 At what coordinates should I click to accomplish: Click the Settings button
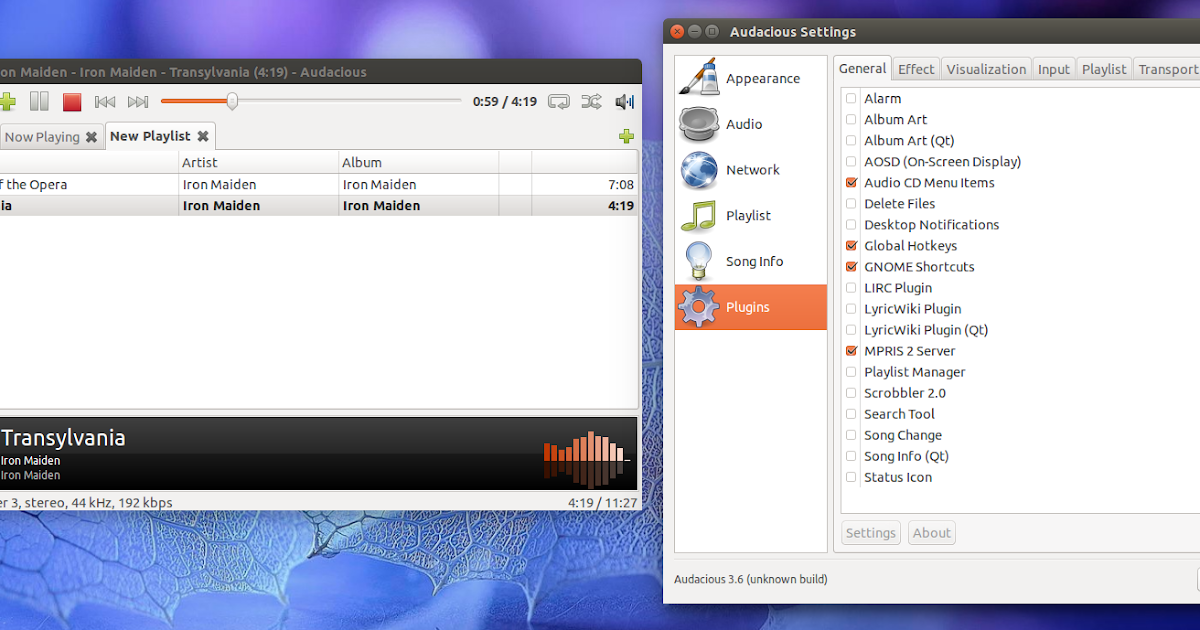coord(870,532)
